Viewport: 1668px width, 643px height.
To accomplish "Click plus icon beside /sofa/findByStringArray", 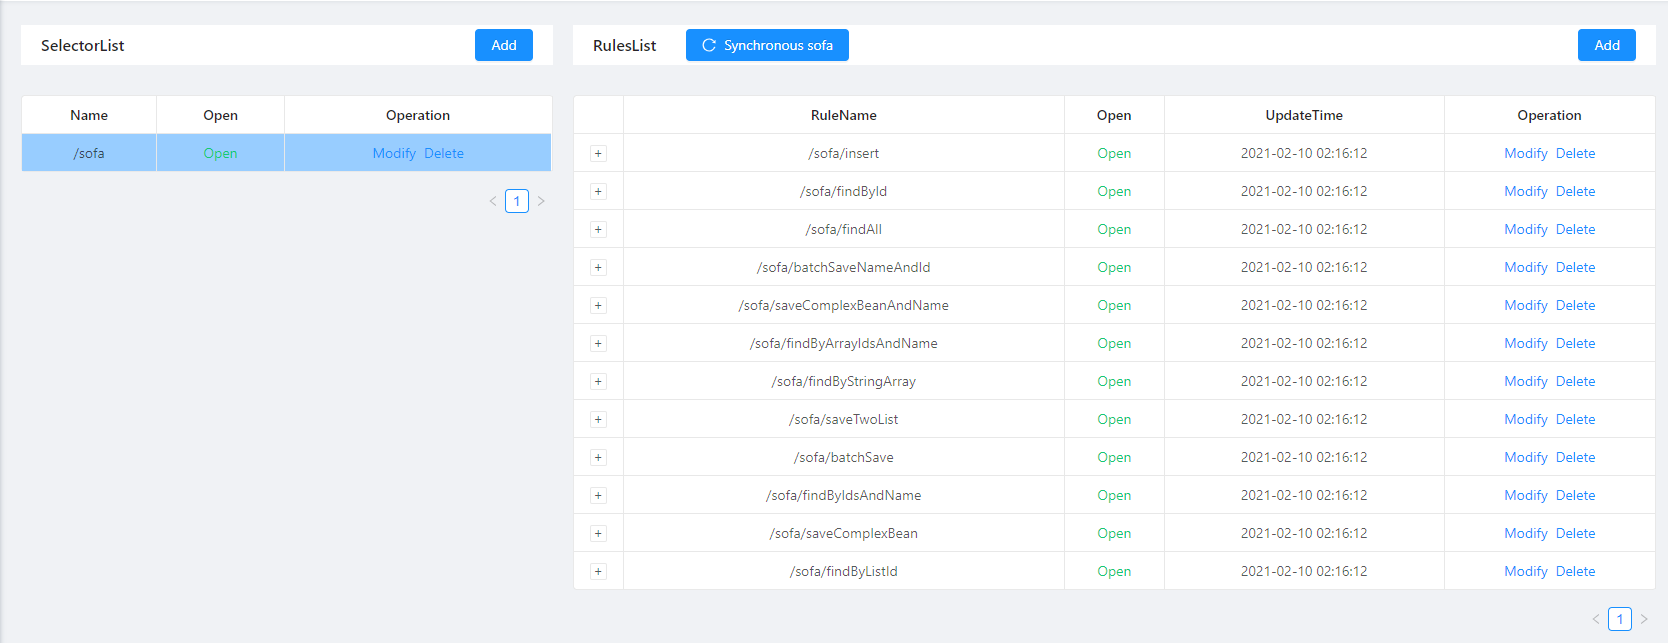I will 598,381.
